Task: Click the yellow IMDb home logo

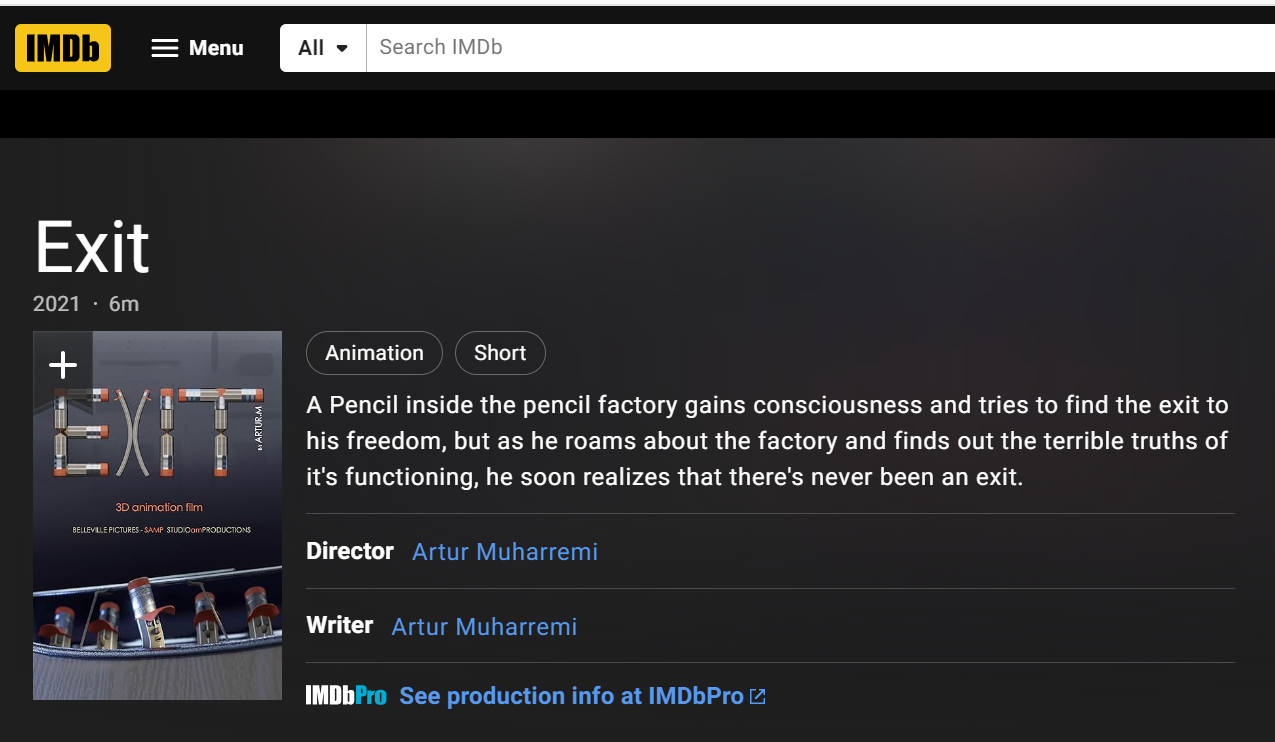Action: point(63,48)
